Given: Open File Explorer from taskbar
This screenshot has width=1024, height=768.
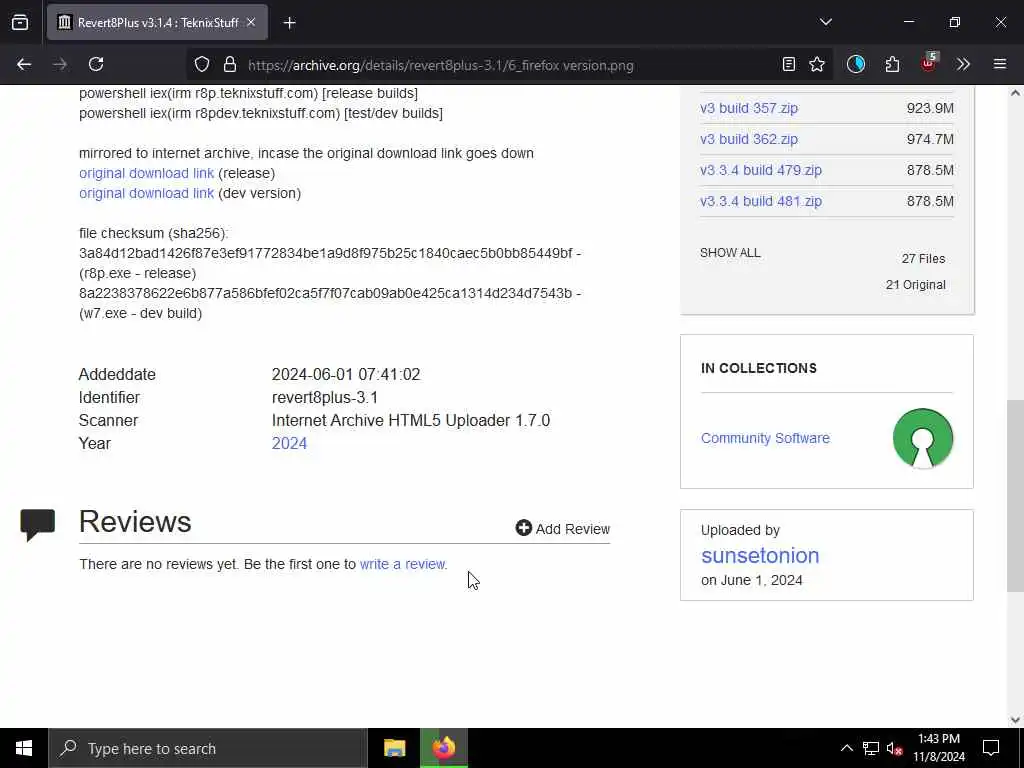Looking at the screenshot, I should [394, 748].
